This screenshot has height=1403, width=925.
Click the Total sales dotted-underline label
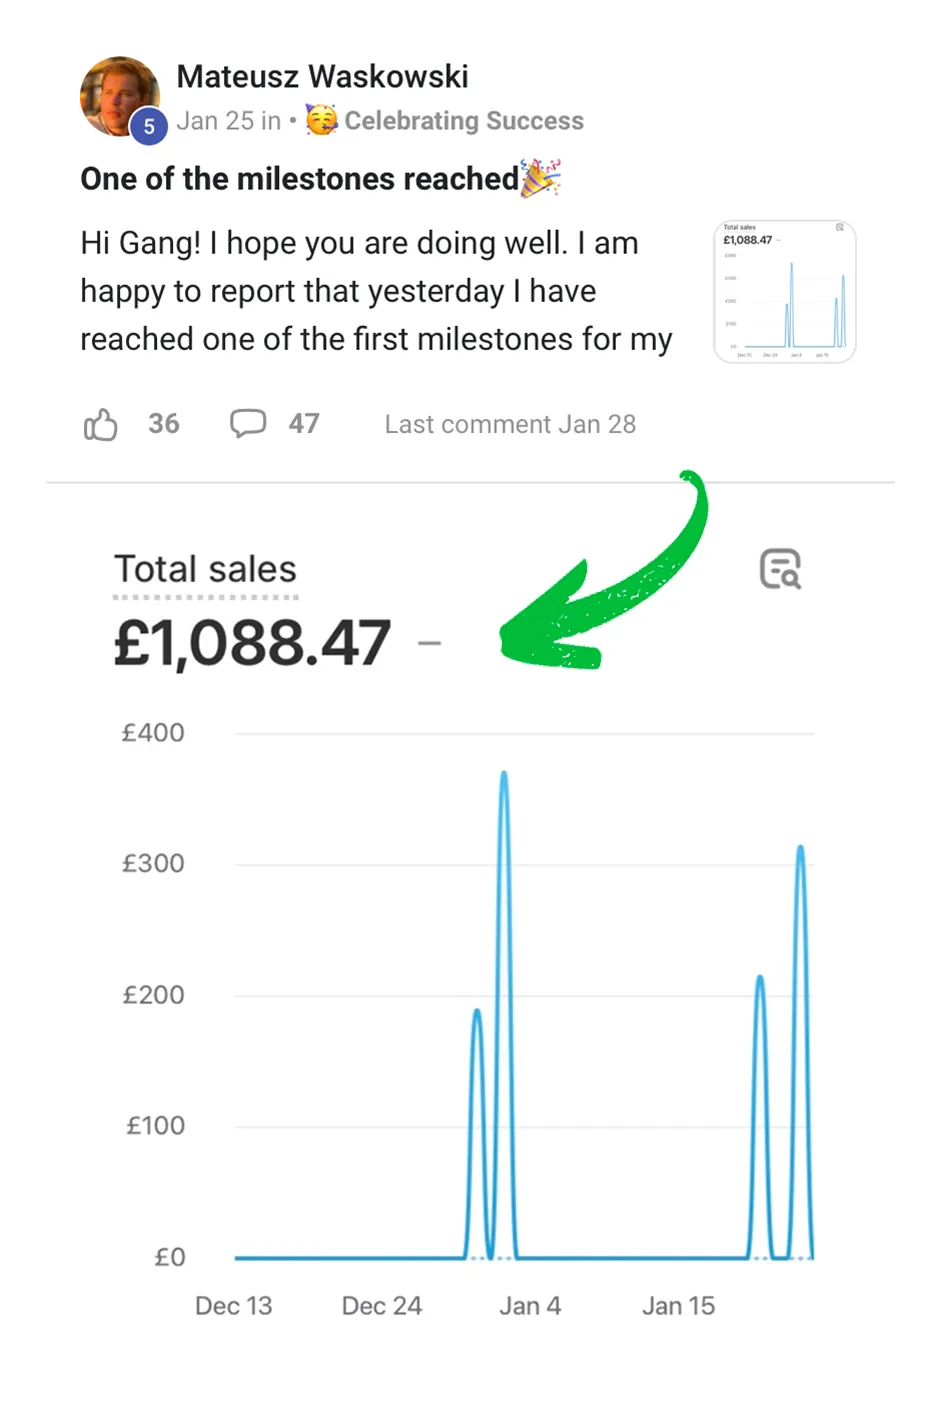pyautogui.click(x=205, y=569)
